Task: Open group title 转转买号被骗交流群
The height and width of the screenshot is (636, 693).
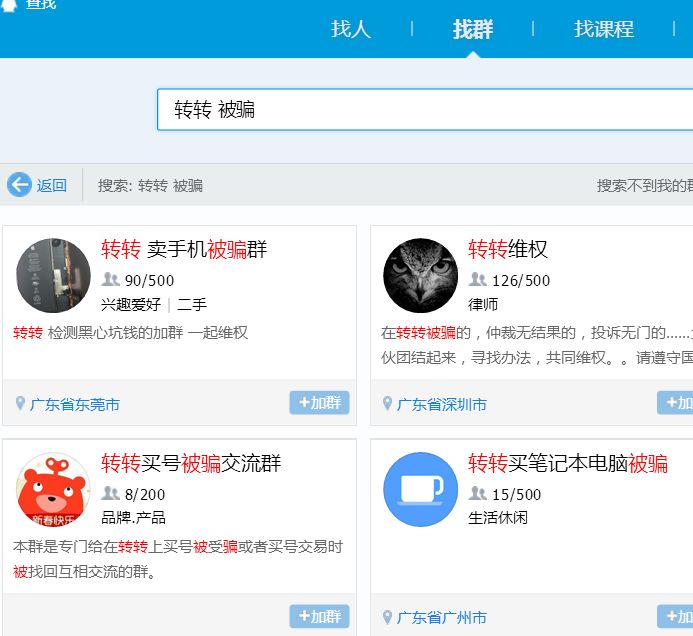Action: click(x=191, y=463)
